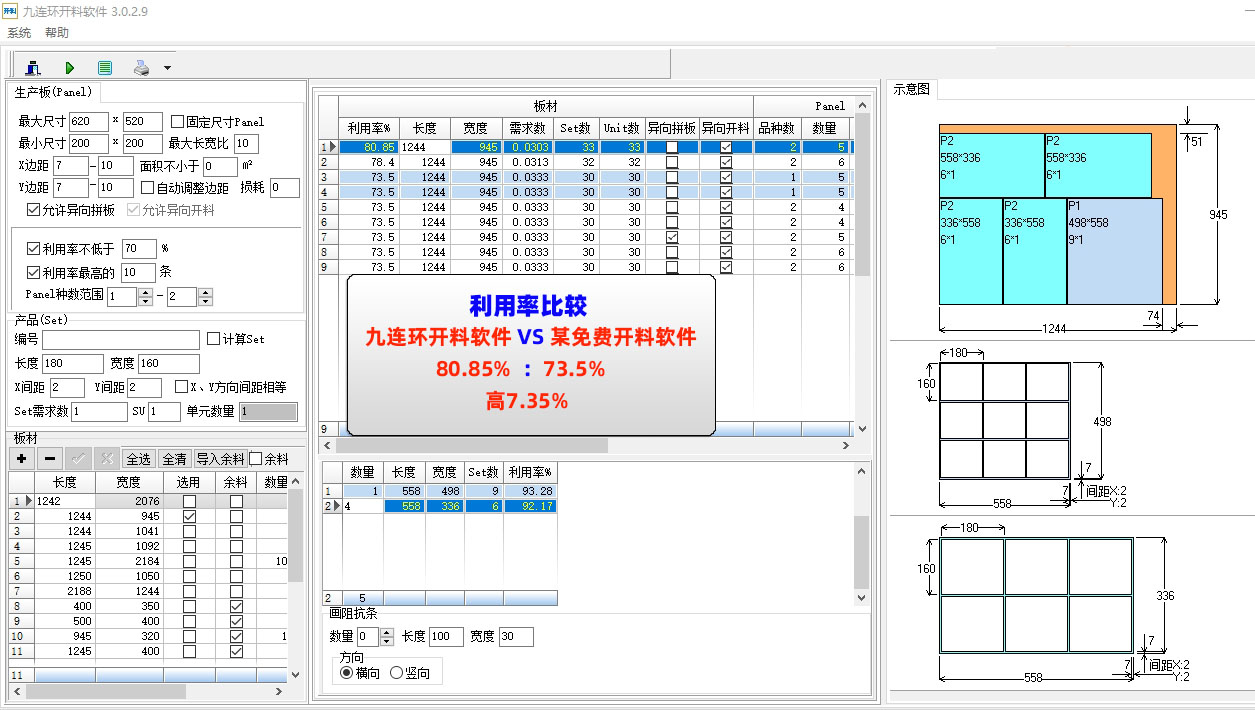Click the Set需求数 input field

[99, 411]
